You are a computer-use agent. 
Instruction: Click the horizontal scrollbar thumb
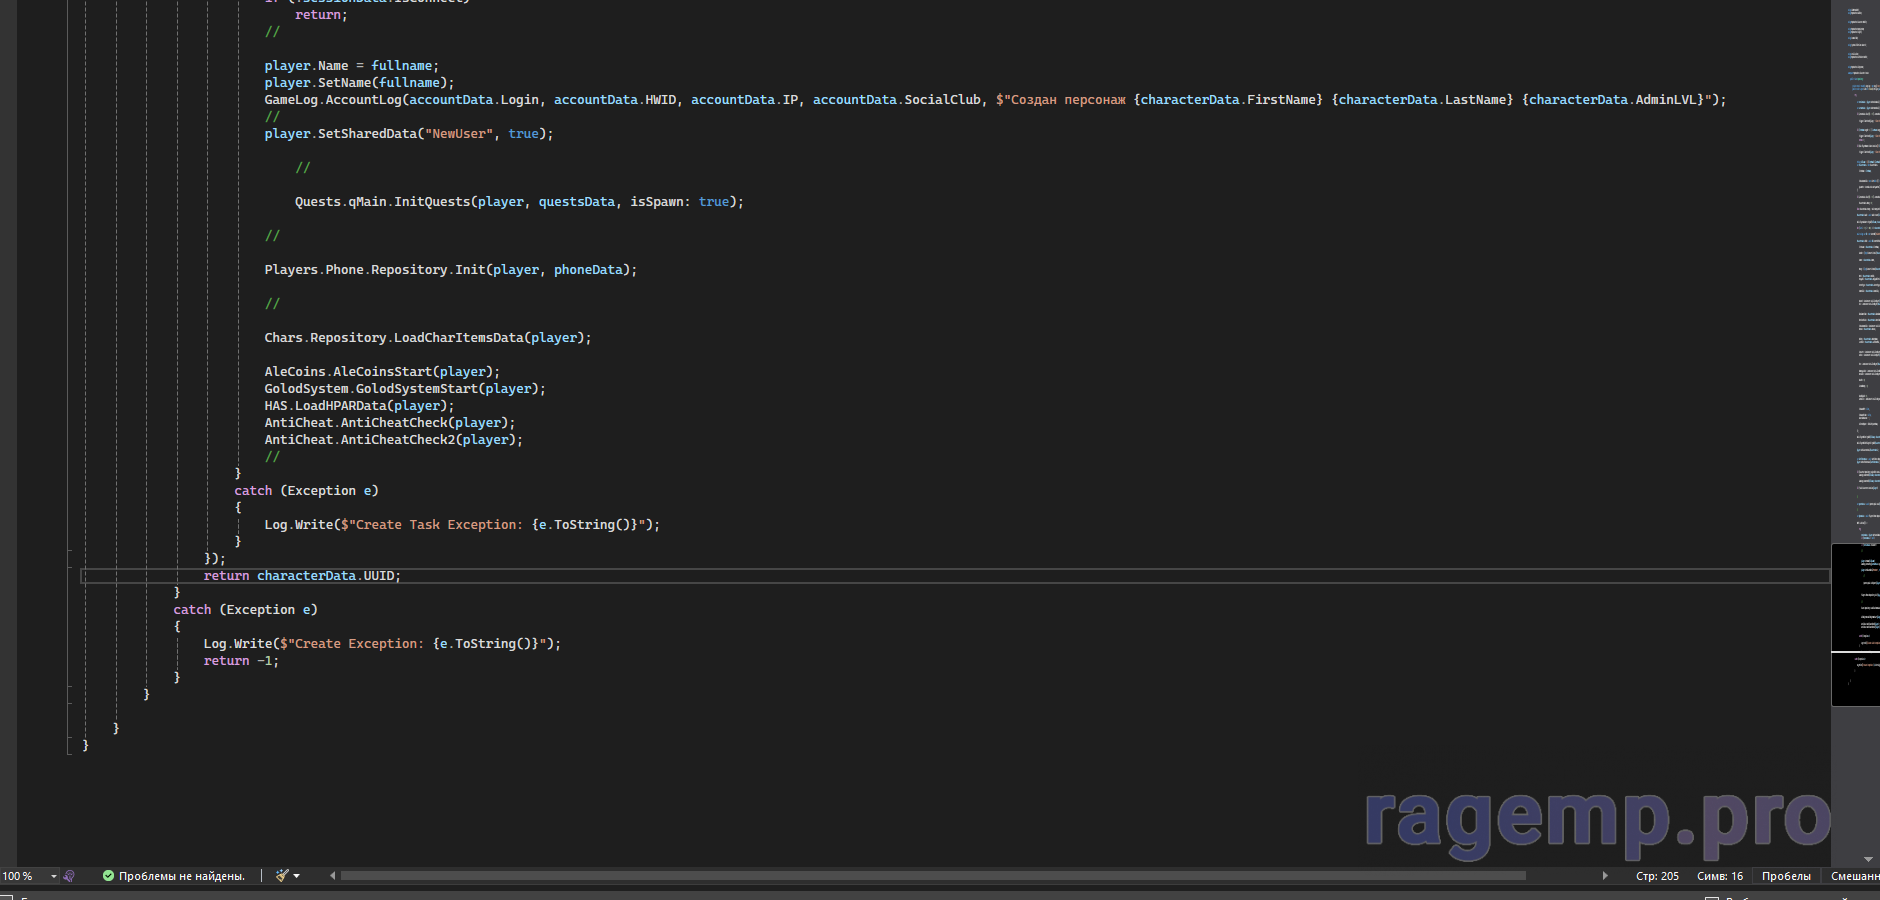[x=932, y=876]
